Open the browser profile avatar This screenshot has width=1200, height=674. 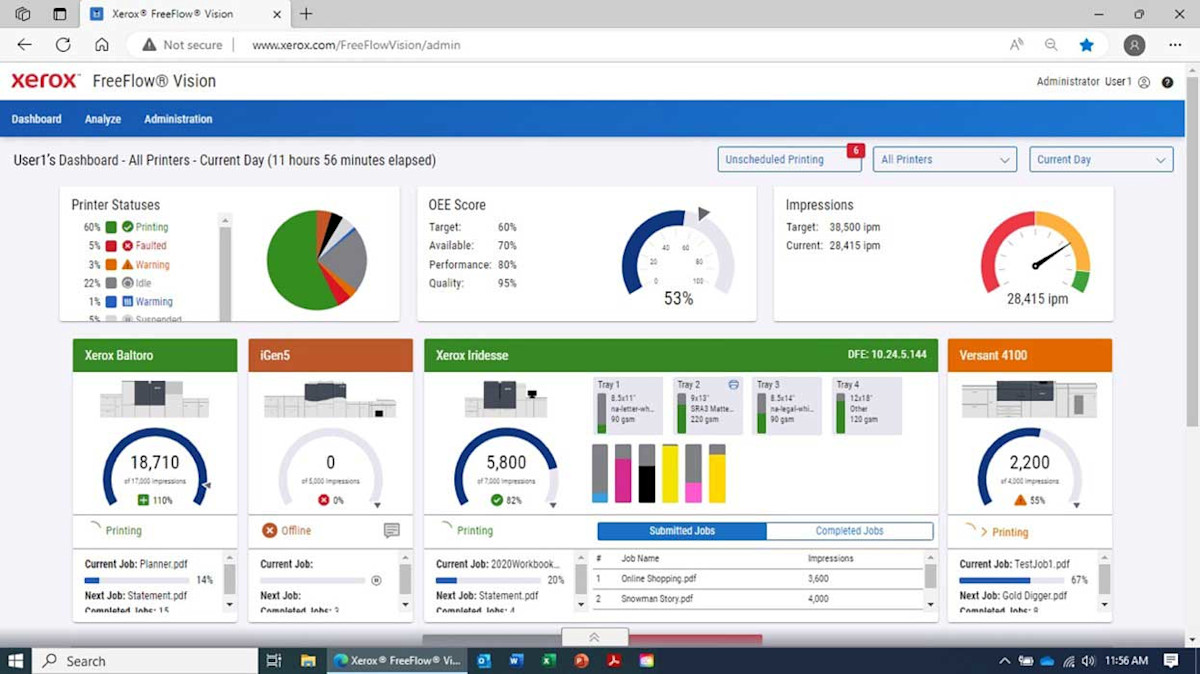tap(1134, 45)
